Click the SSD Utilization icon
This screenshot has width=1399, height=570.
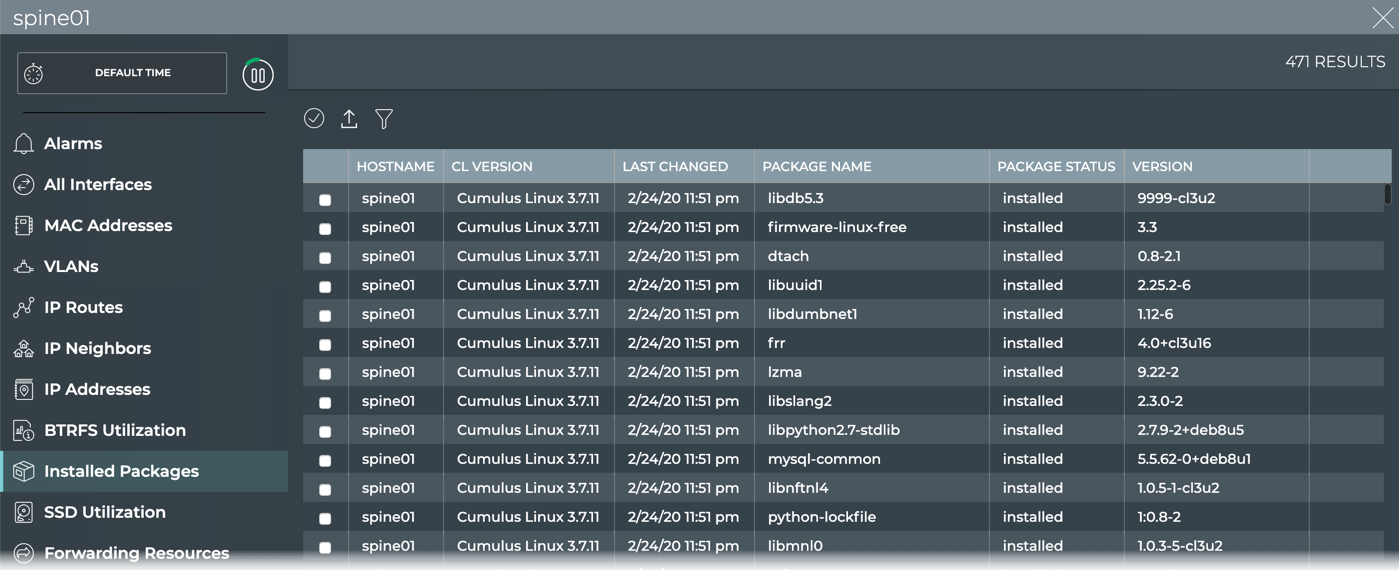click(x=24, y=513)
